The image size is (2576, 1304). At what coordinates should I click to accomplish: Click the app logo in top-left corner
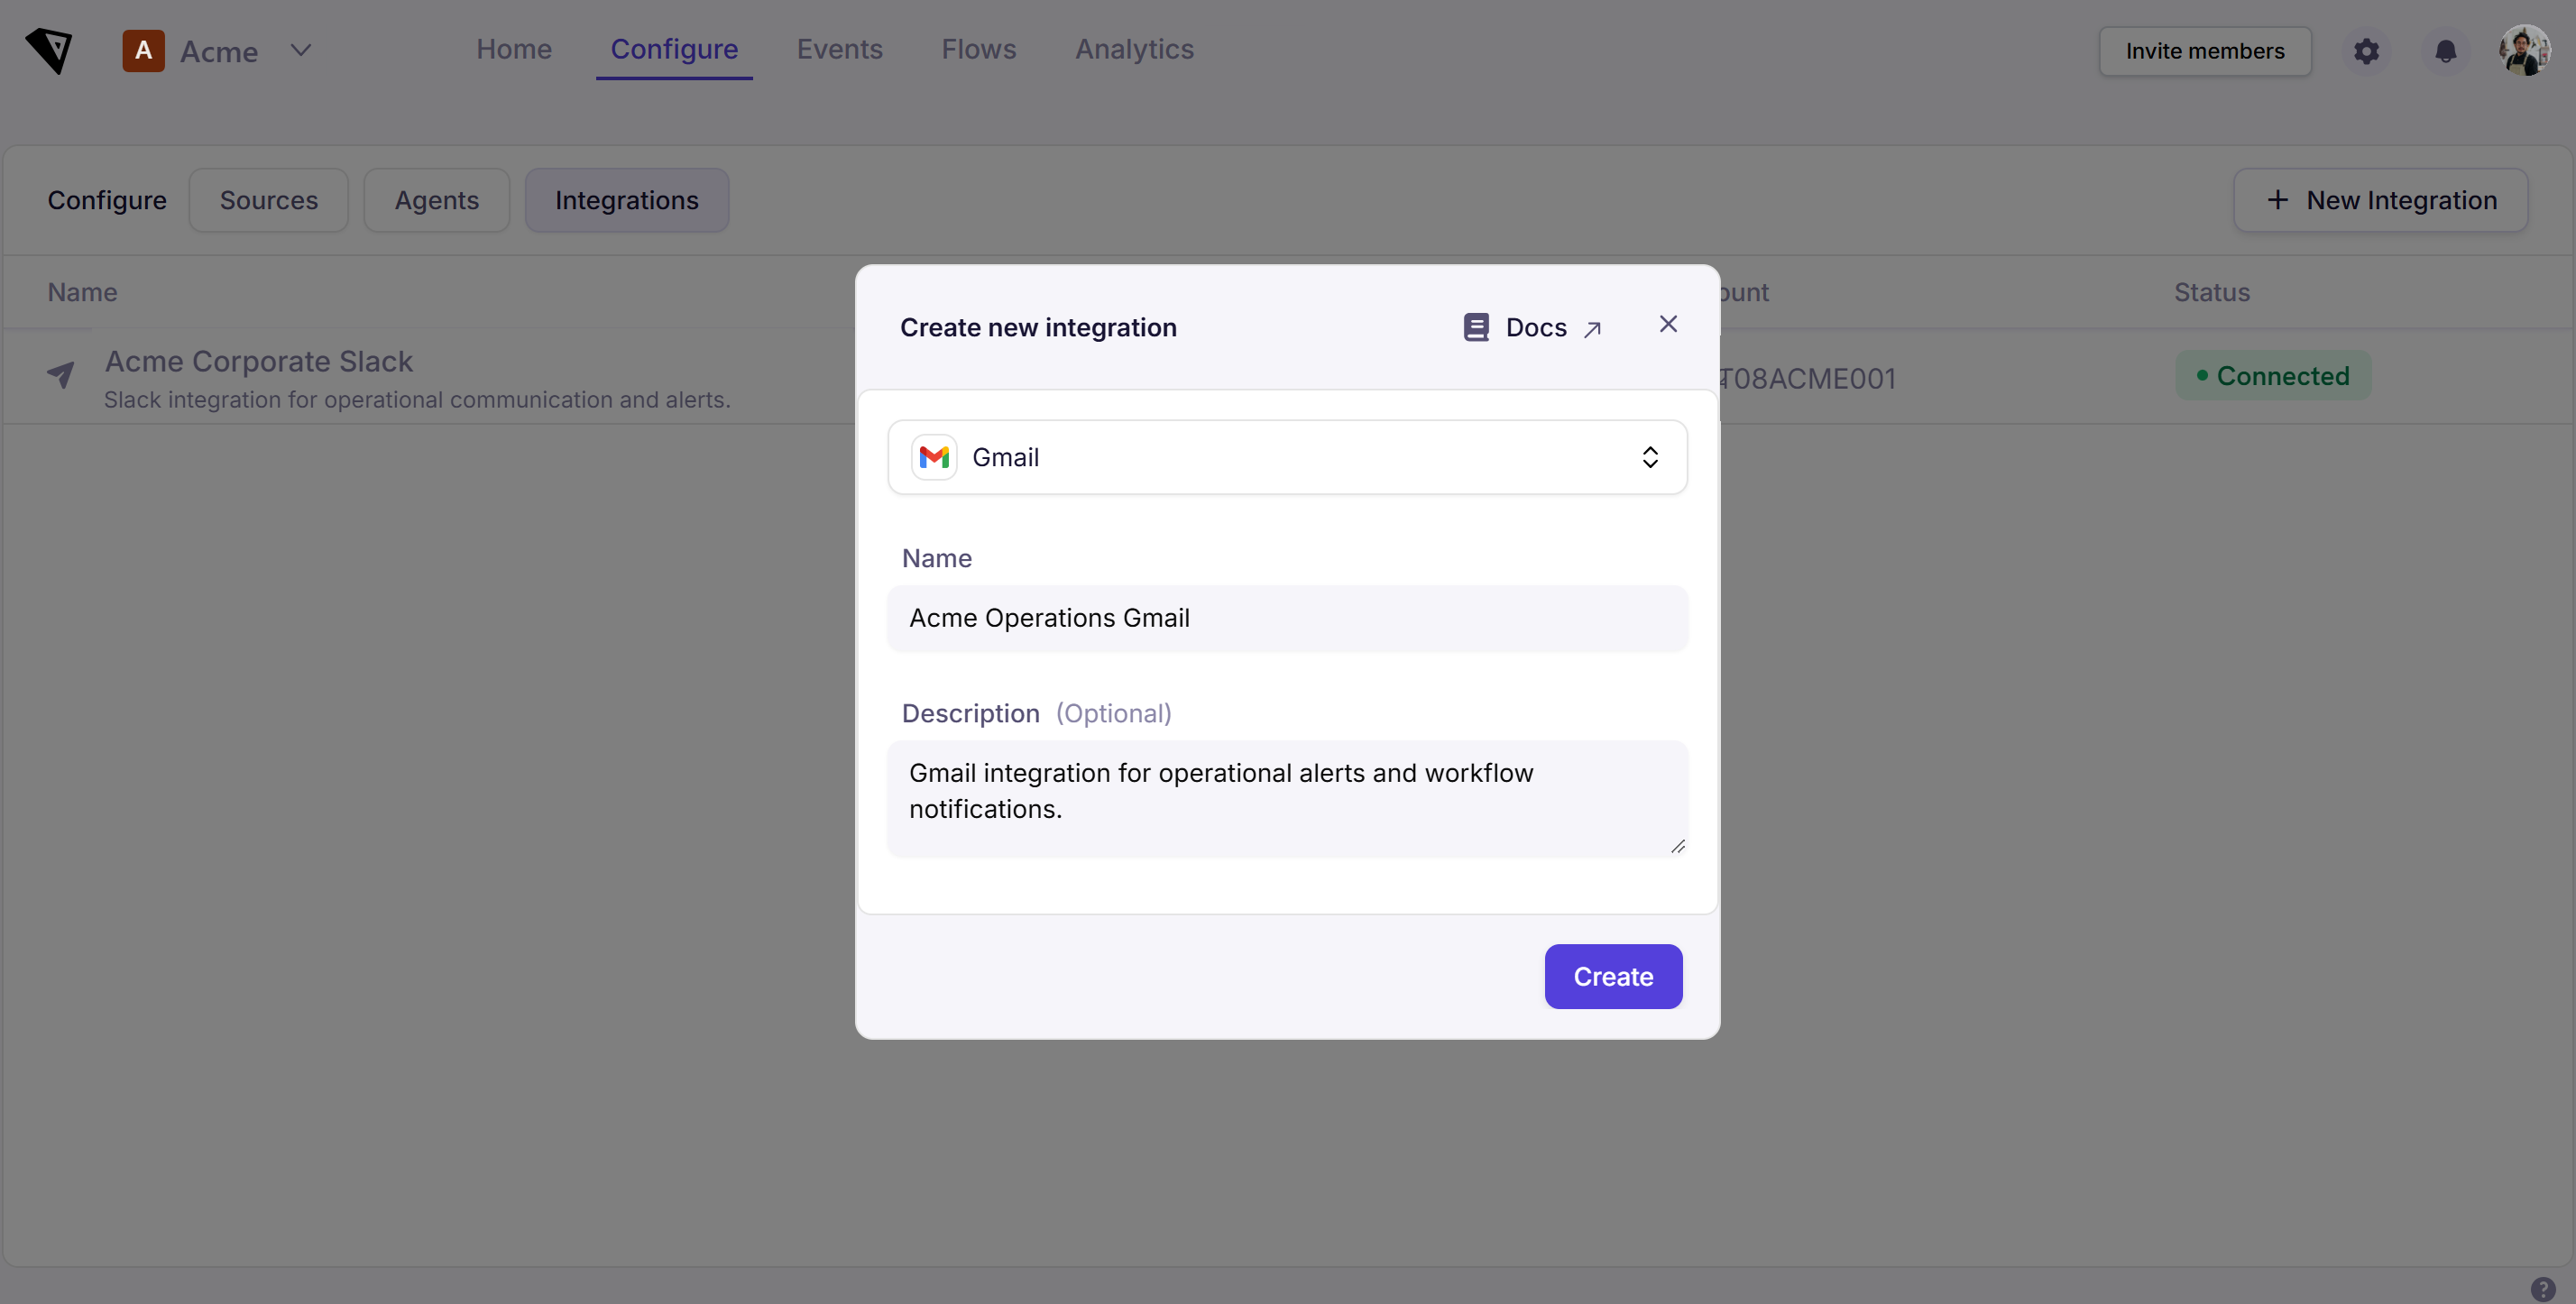[x=49, y=50]
